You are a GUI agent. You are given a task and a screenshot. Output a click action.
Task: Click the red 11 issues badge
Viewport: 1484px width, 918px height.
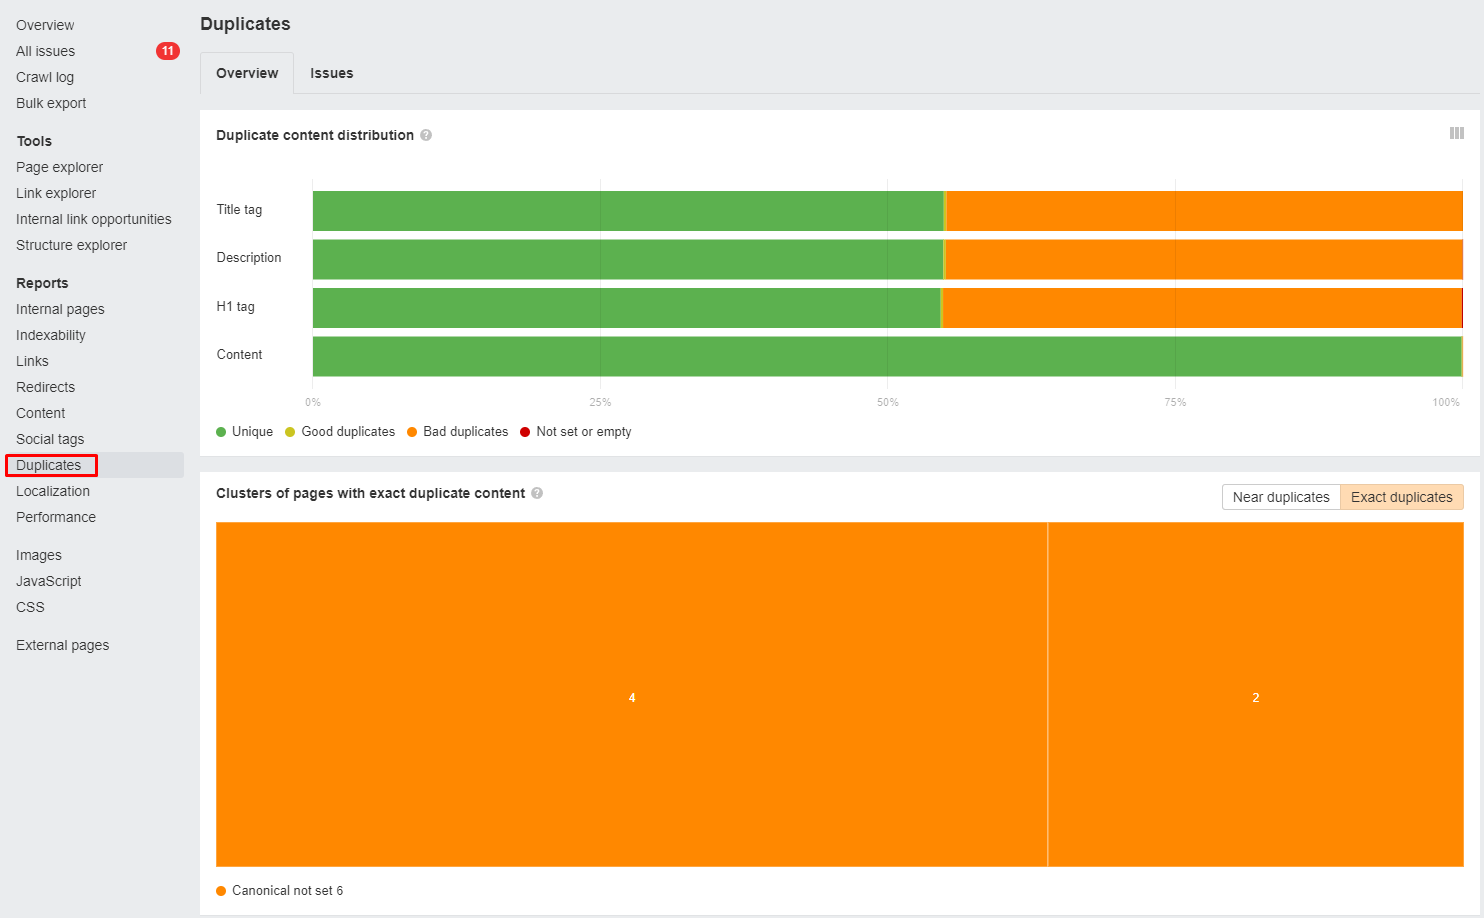pos(167,51)
